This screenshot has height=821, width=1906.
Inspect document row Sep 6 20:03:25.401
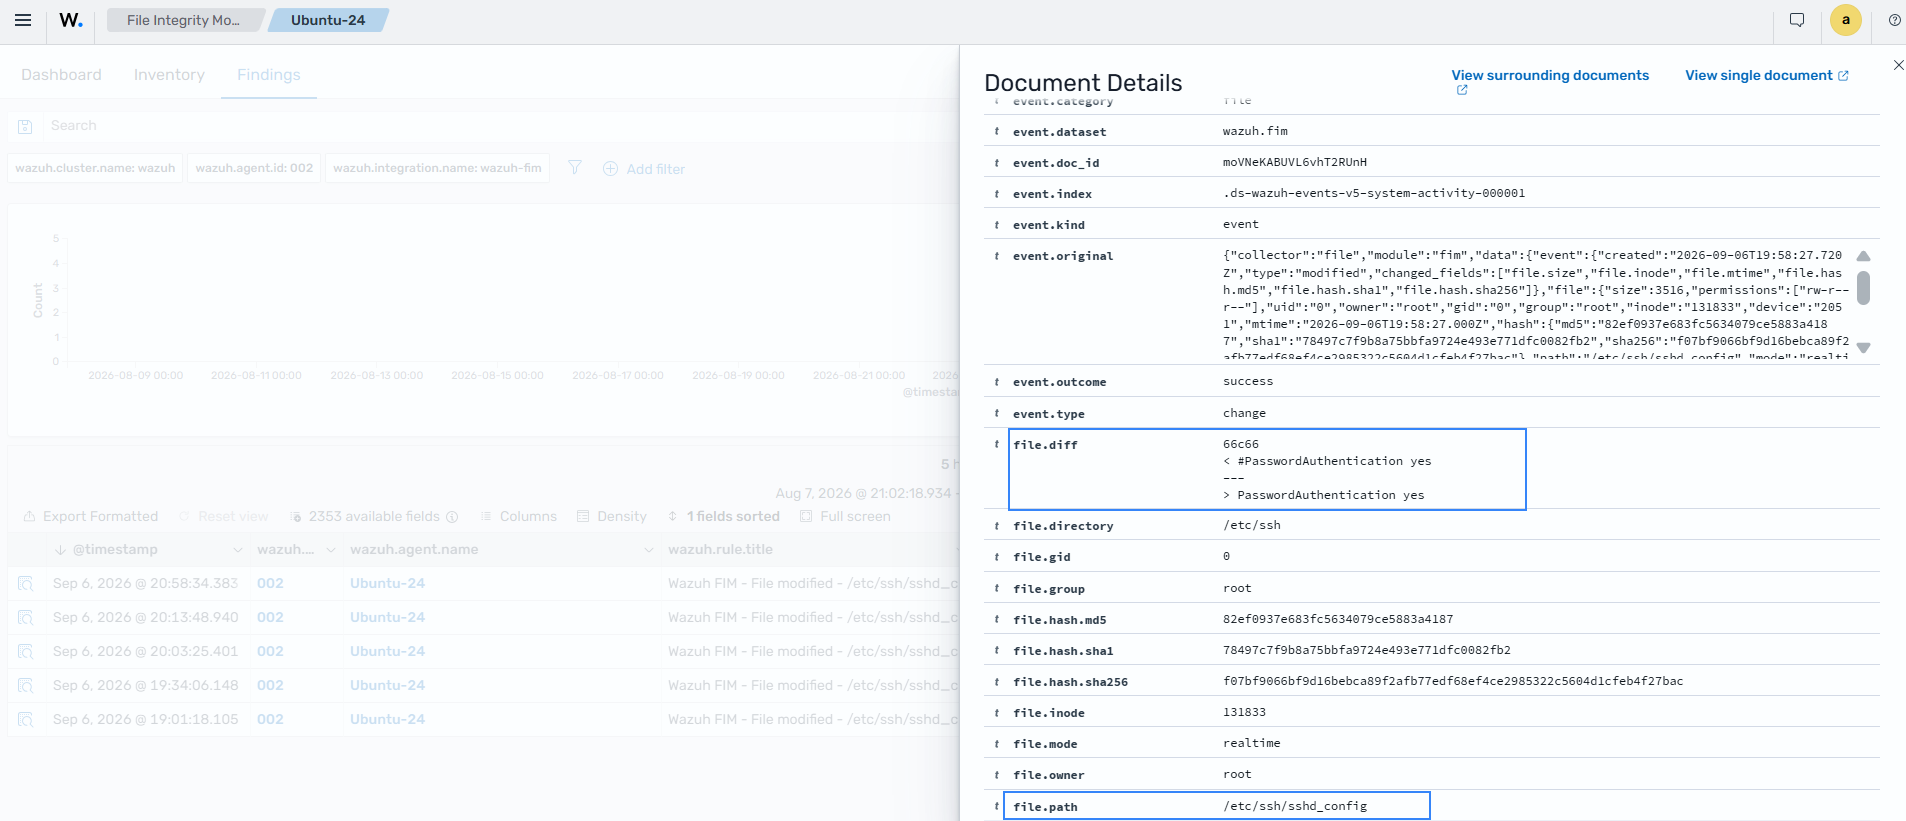coord(26,652)
